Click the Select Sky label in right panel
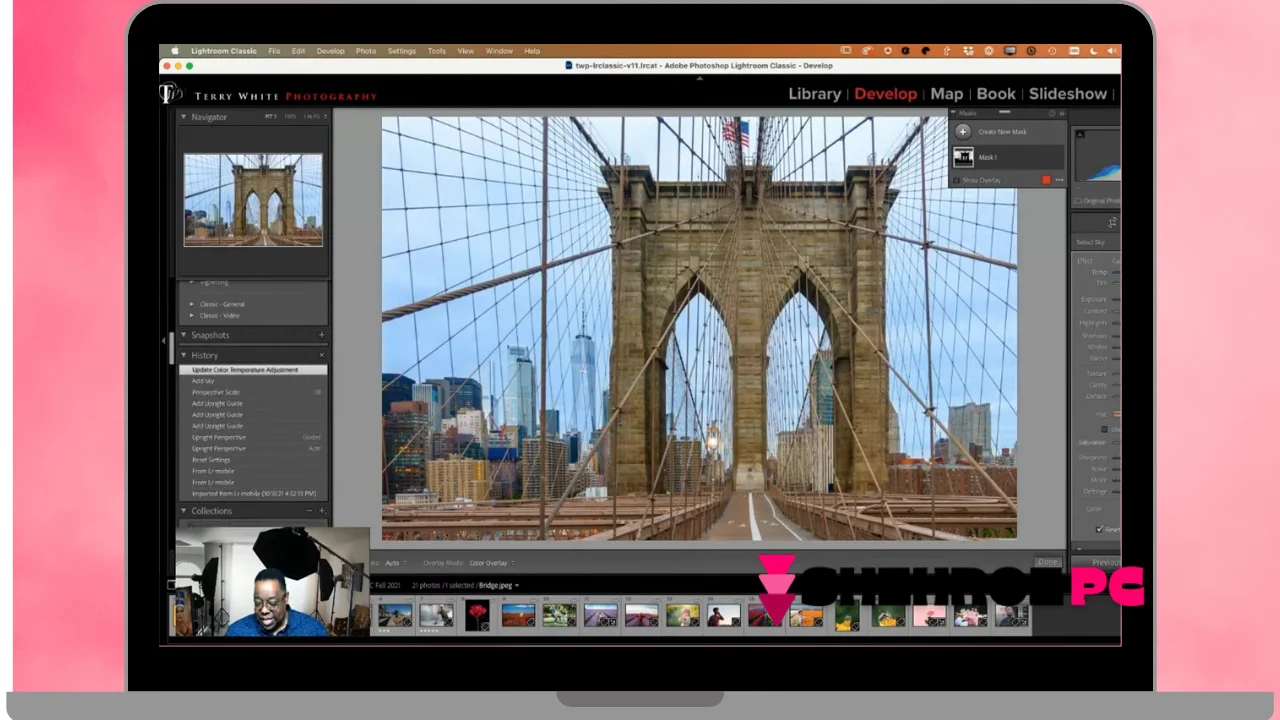This screenshot has height=720, width=1280. 1090,243
